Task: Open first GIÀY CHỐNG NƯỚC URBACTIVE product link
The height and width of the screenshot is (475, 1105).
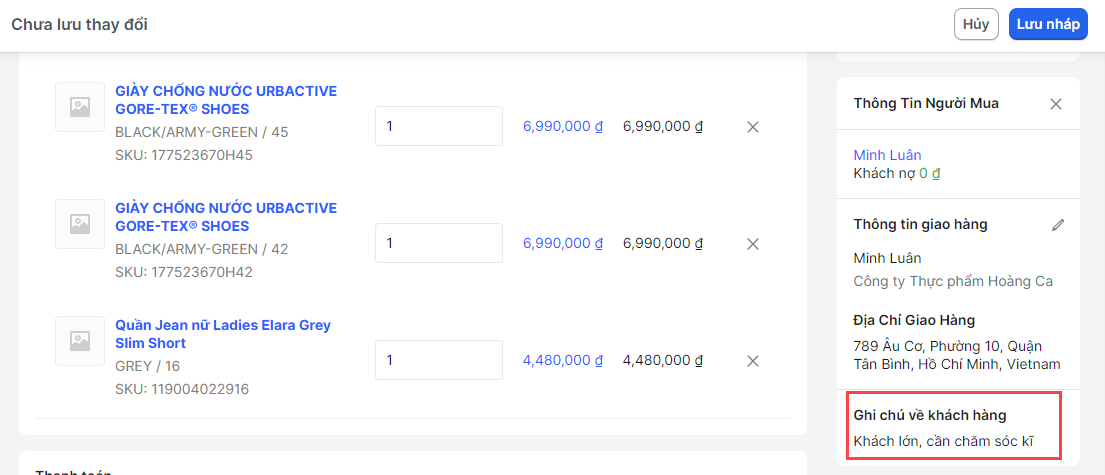Action: [x=226, y=100]
